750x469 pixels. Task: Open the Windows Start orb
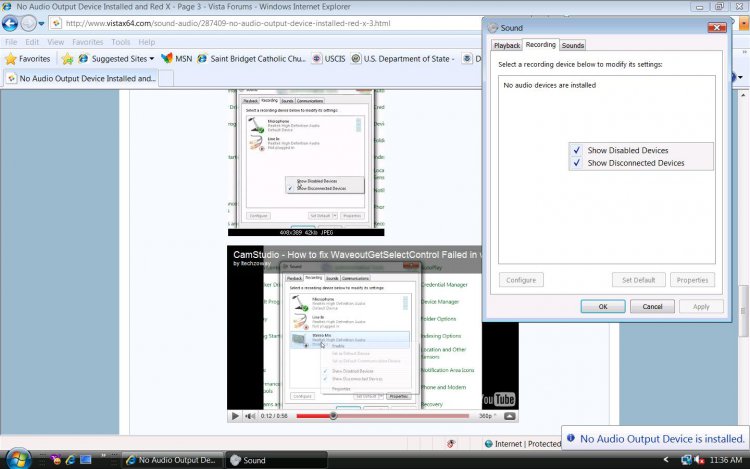[x=19, y=459]
